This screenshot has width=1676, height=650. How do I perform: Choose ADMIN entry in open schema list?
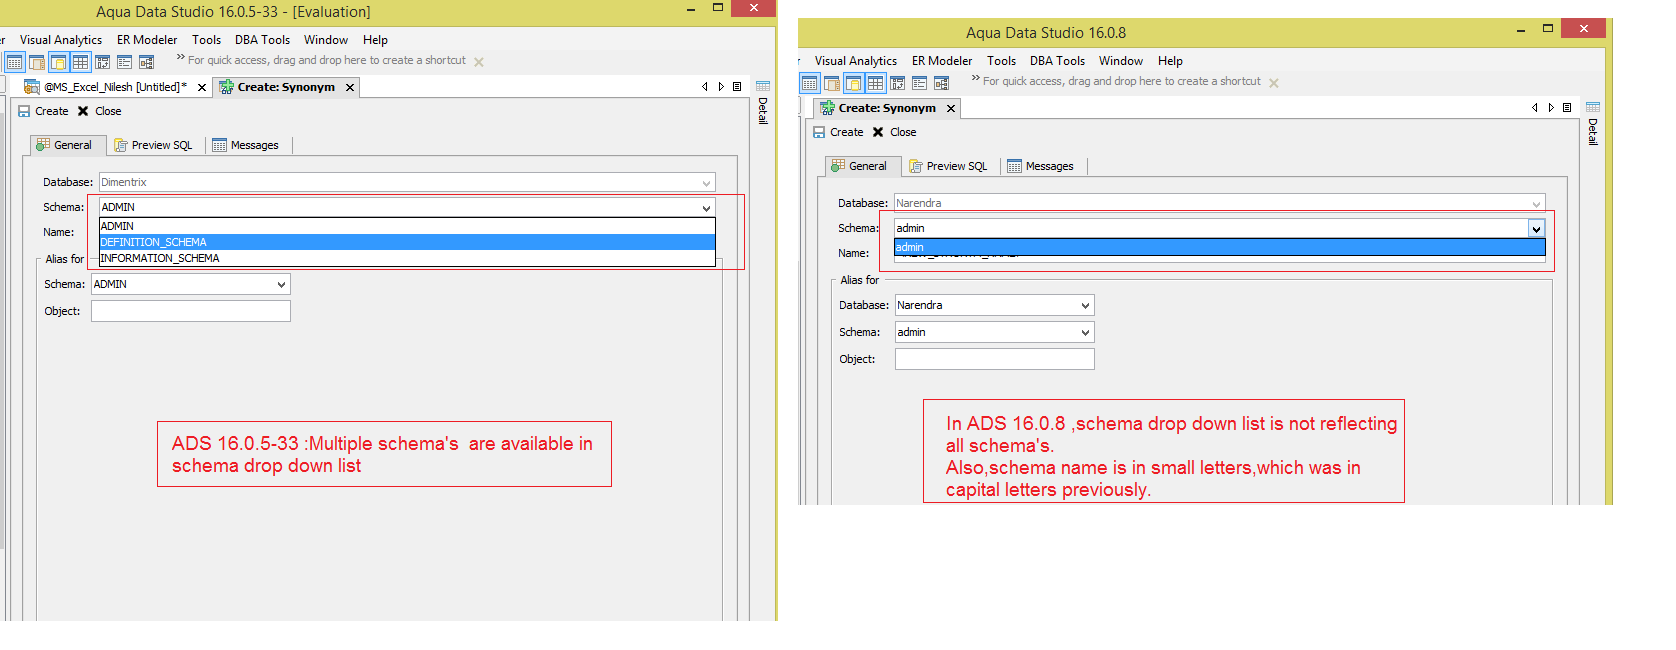coord(407,226)
